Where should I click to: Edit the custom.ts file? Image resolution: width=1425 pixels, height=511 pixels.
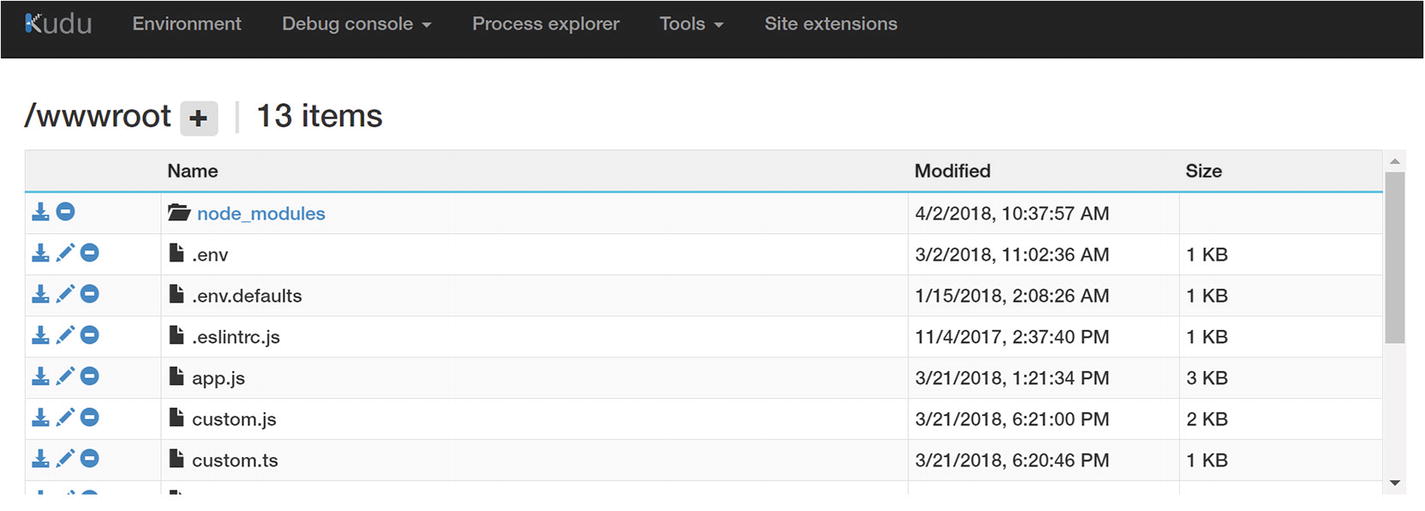pos(65,459)
